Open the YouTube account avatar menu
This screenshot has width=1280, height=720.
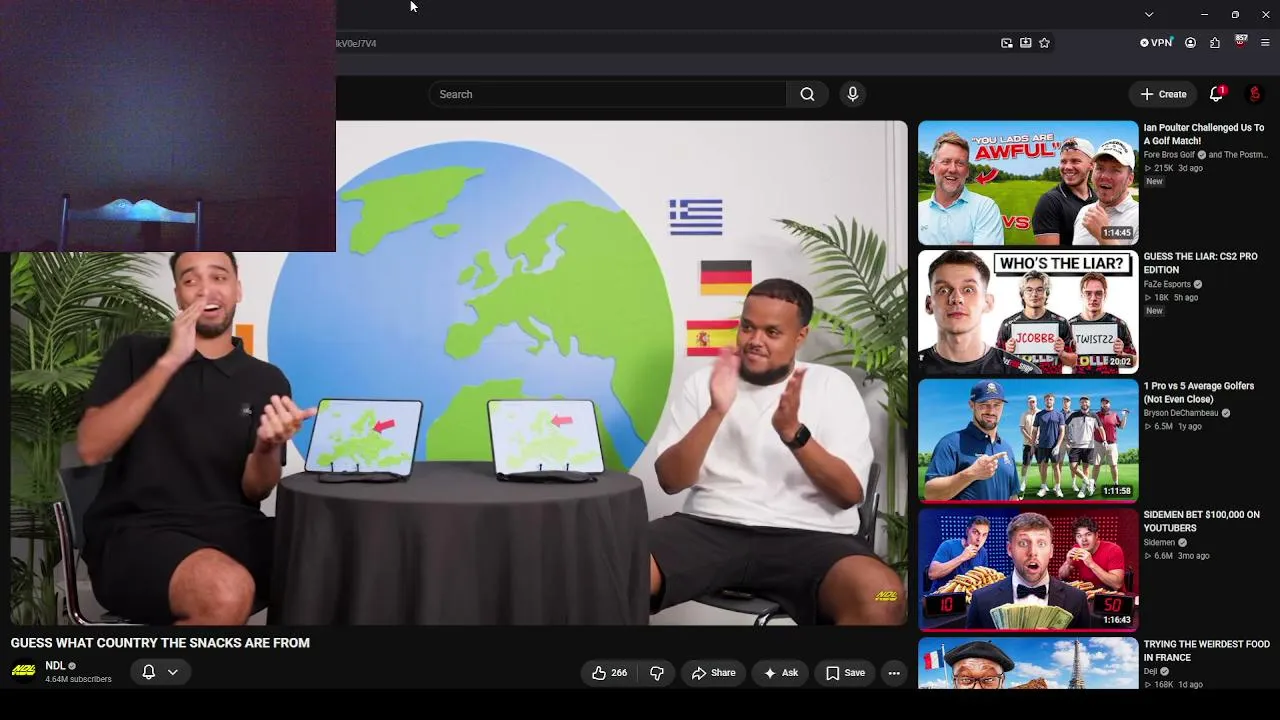(1255, 94)
